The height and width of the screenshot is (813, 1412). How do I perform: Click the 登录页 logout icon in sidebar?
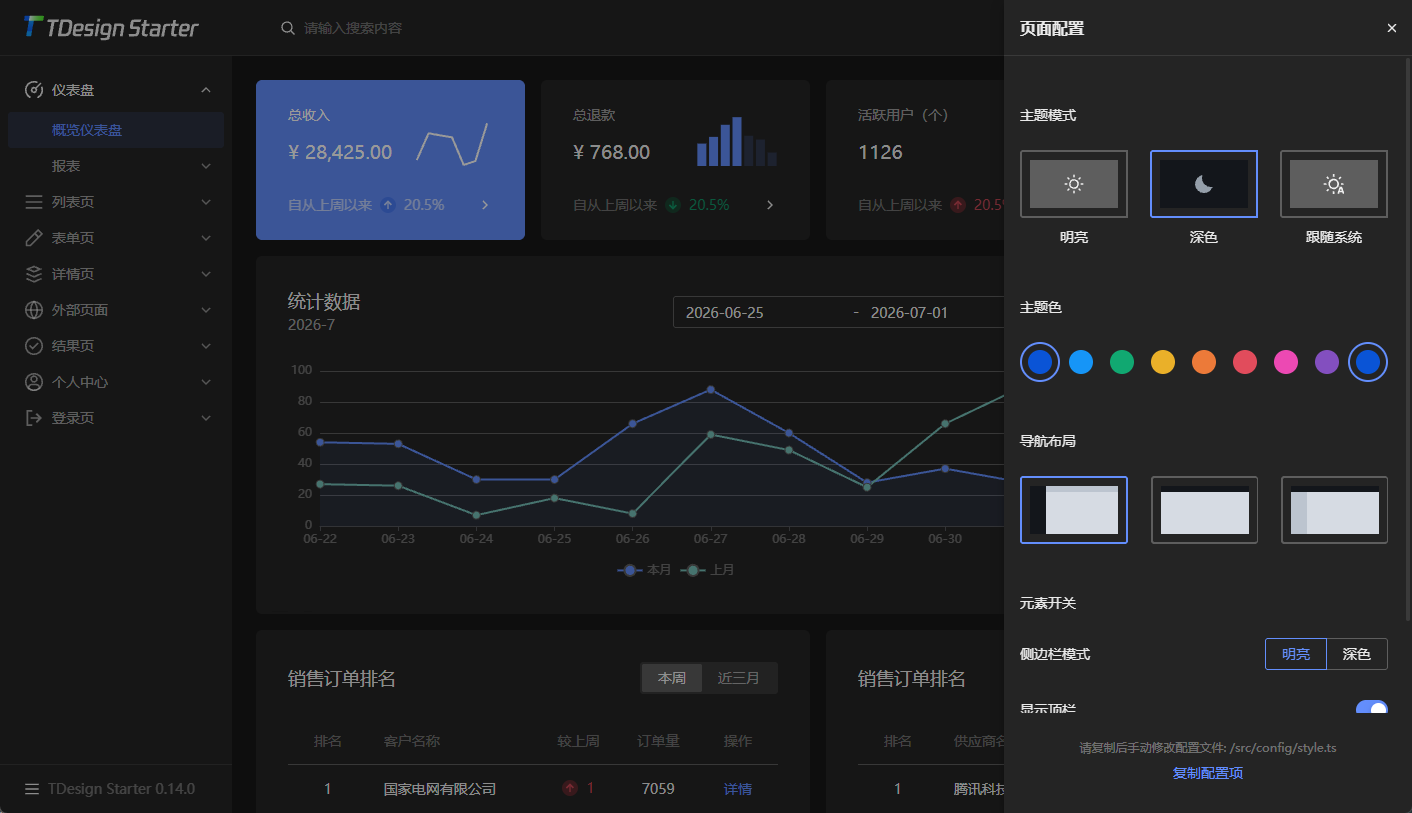point(34,418)
